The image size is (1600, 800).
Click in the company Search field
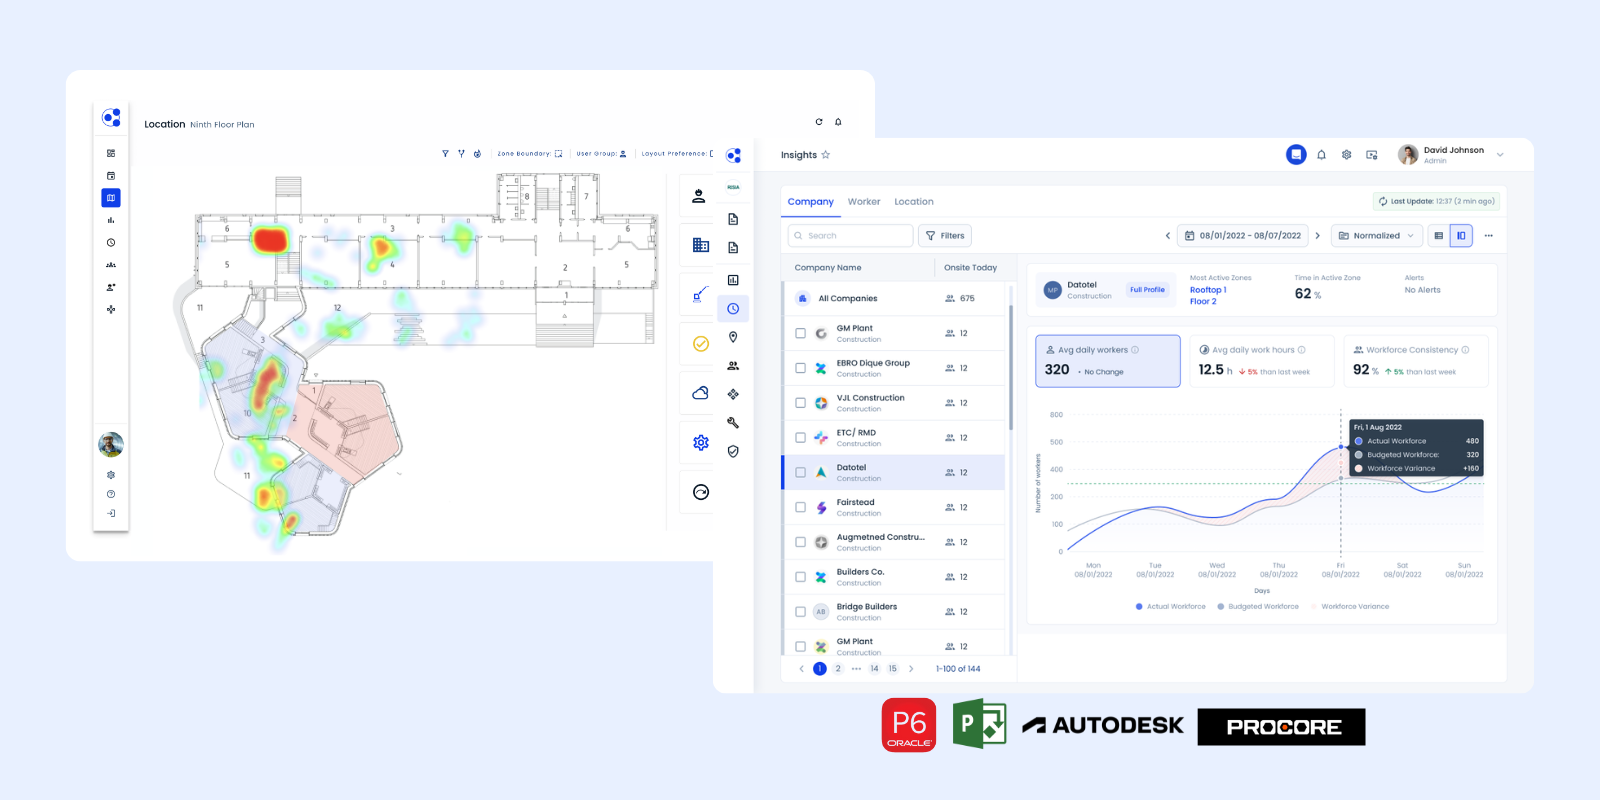pyautogui.click(x=850, y=236)
